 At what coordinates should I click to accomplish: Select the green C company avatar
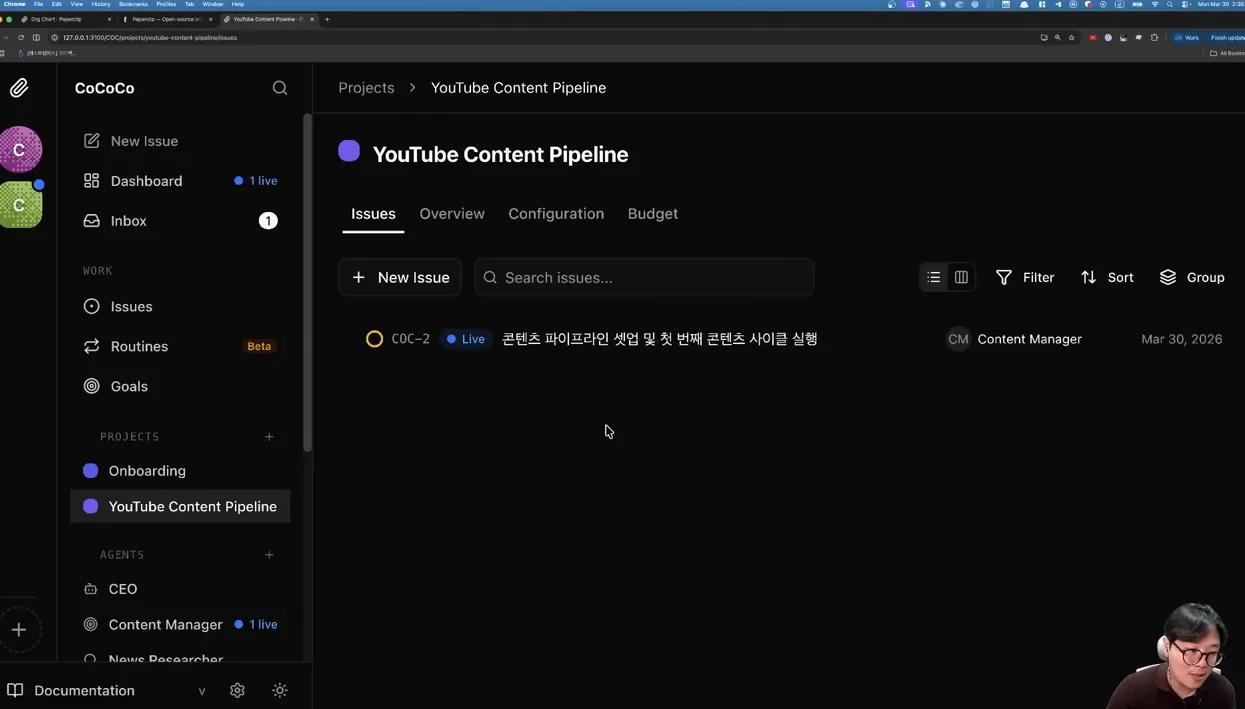click(x=20, y=204)
